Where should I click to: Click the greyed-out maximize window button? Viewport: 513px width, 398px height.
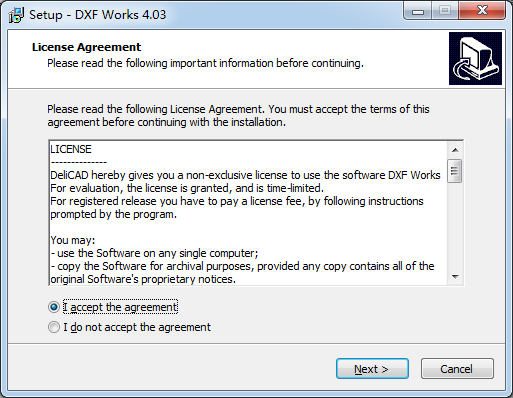[x=445, y=11]
